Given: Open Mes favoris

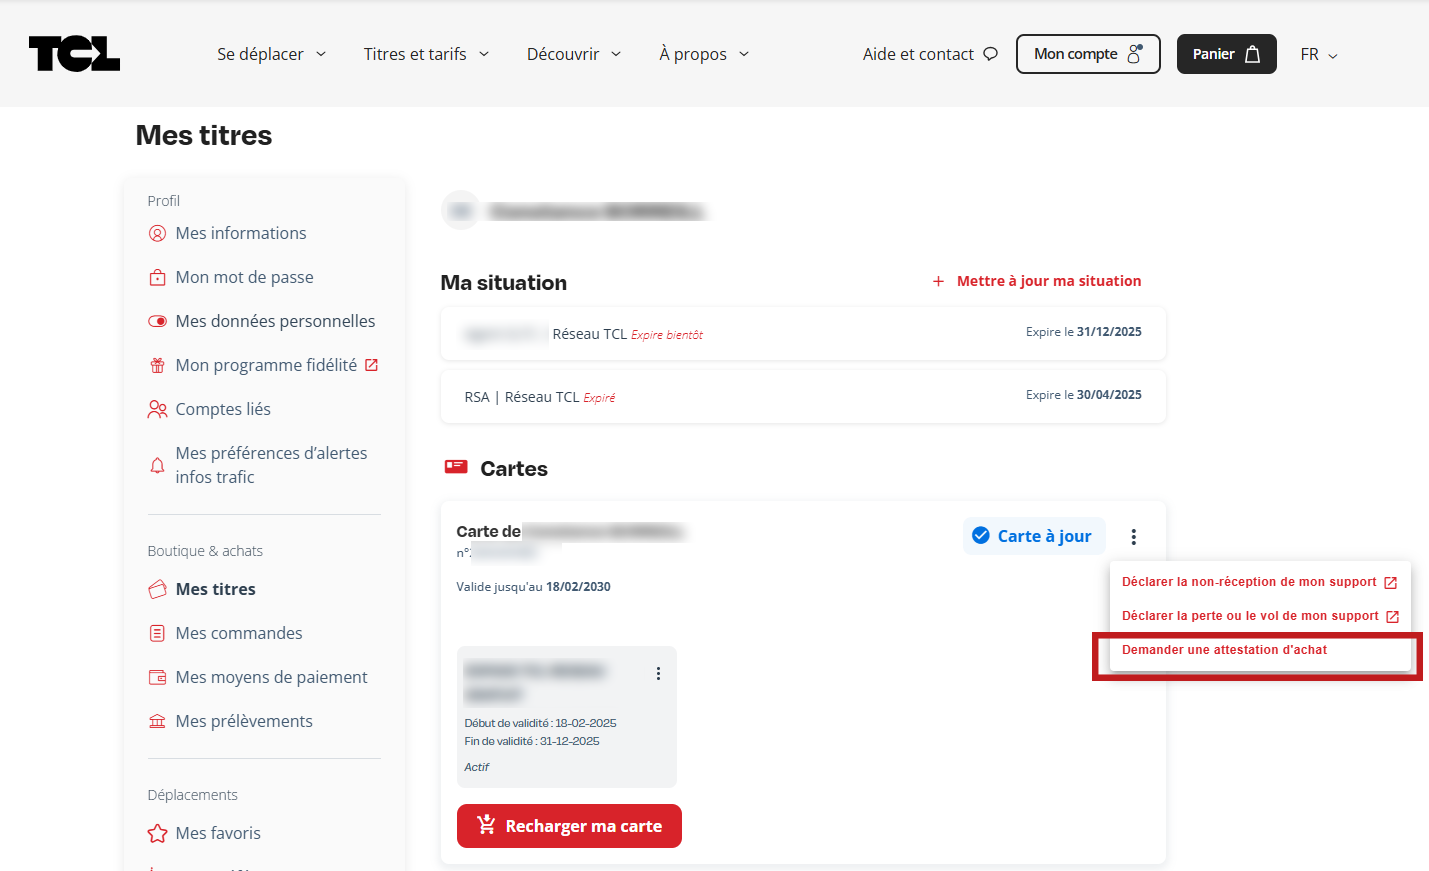Looking at the screenshot, I should pyautogui.click(x=217, y=833).
